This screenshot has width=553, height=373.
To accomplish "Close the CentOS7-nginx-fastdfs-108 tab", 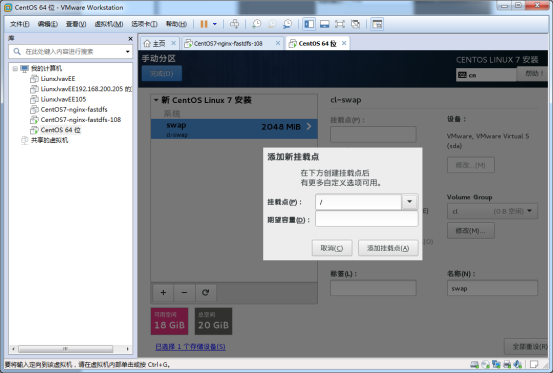I will tap(278, 43).
